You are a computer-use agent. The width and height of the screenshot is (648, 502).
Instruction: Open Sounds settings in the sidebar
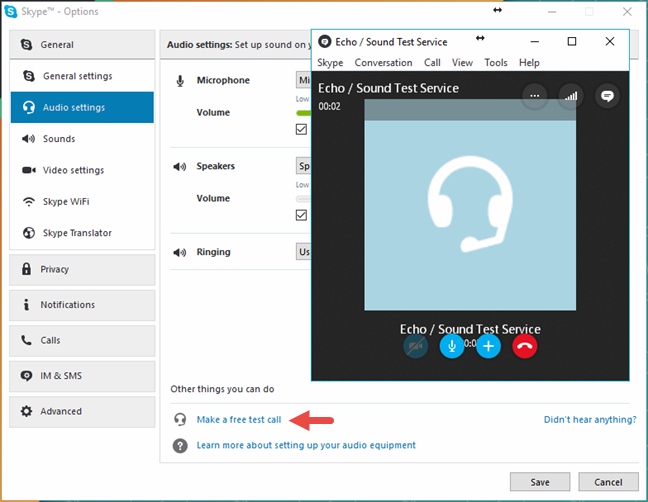[x=82, y=139]
